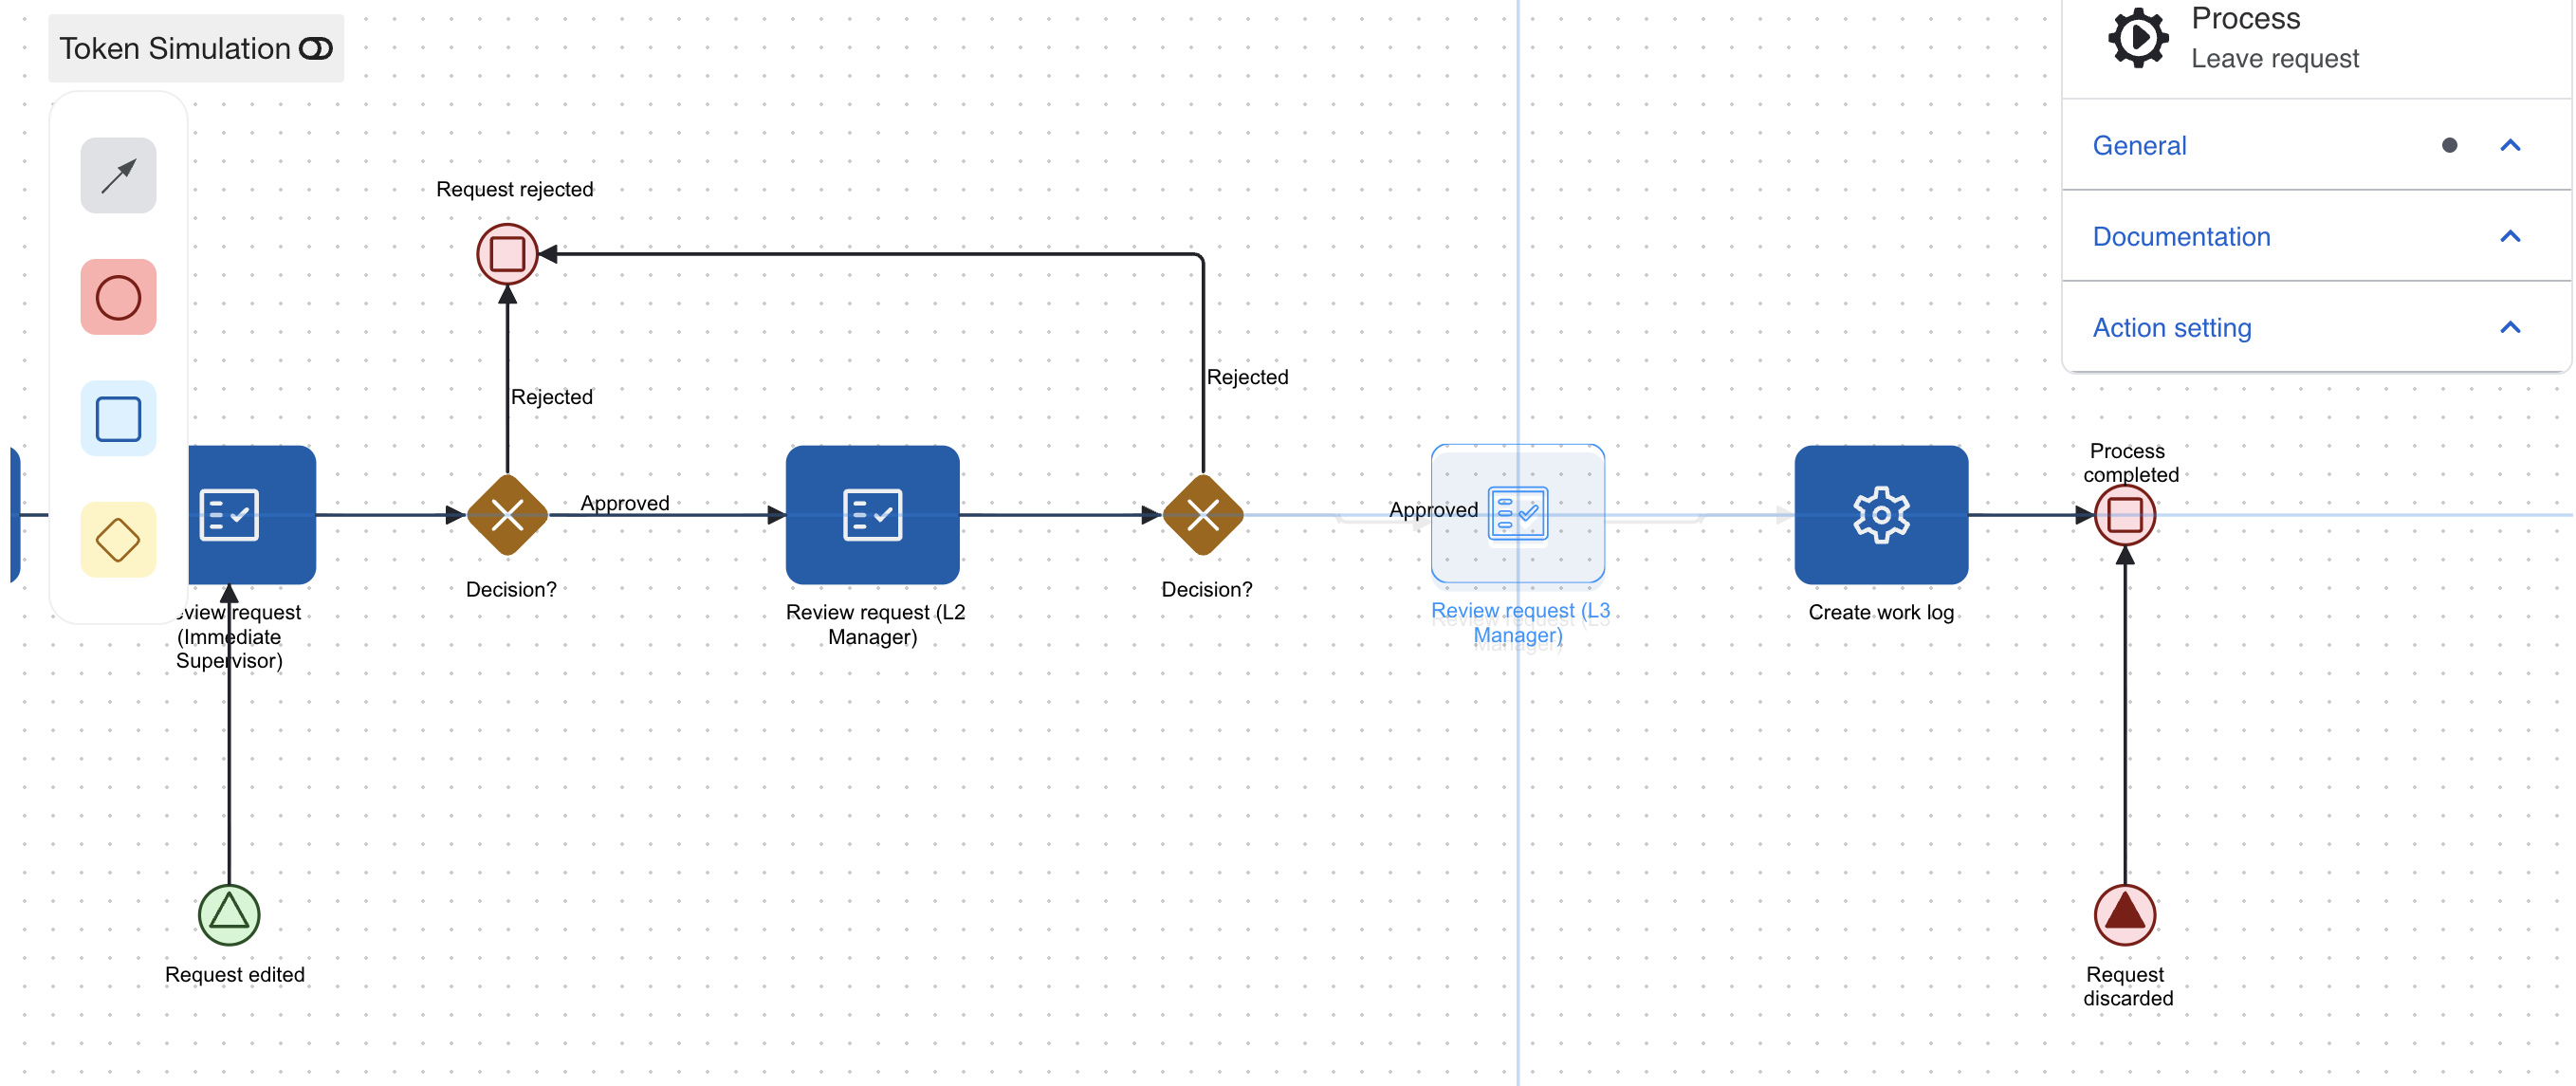This screenshot has width=2576, height=1086.
Task: Click the Rejected label above the second gateway
Action: point(1247,377)
